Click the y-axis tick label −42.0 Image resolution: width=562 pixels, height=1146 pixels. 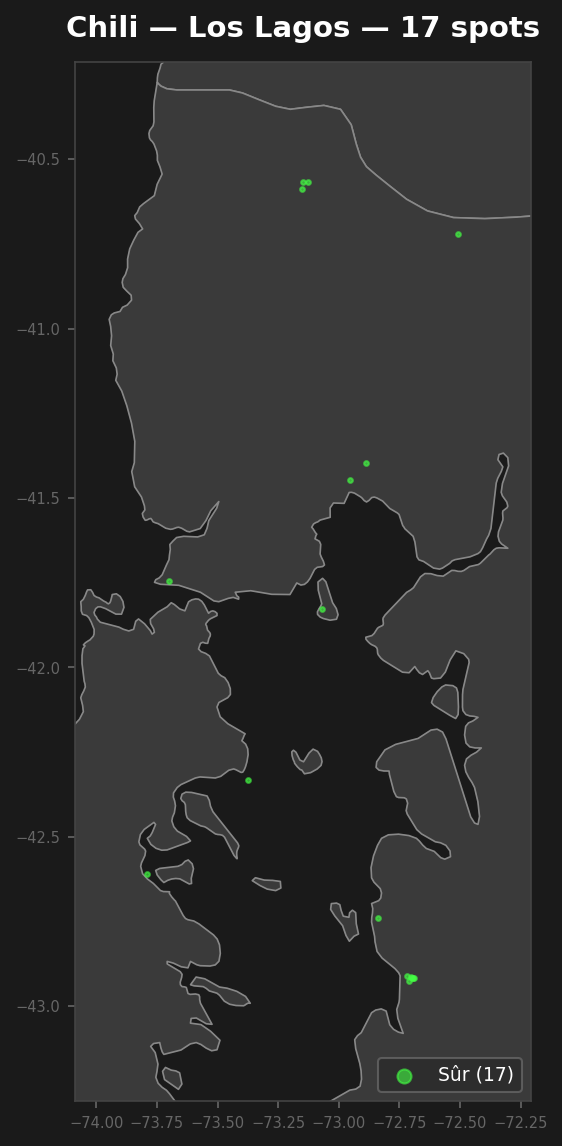point(39,668)
